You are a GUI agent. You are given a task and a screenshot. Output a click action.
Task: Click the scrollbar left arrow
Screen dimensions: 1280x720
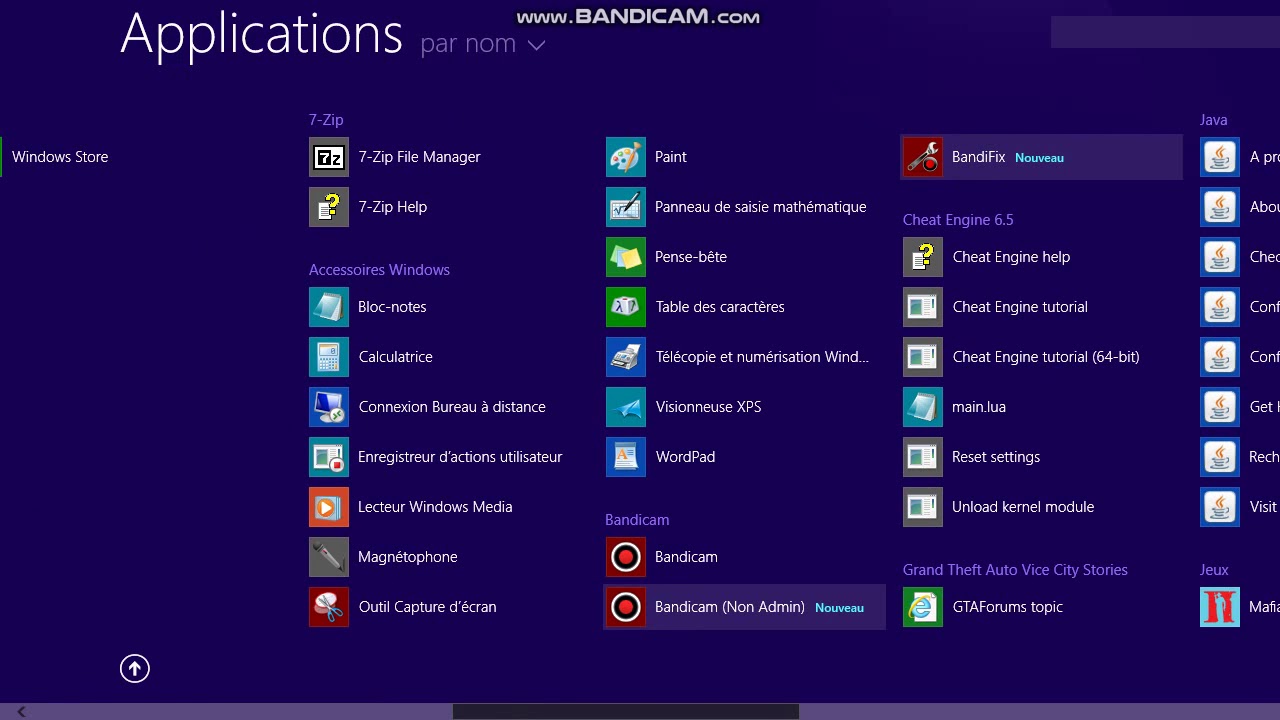[x=20, y=712]
